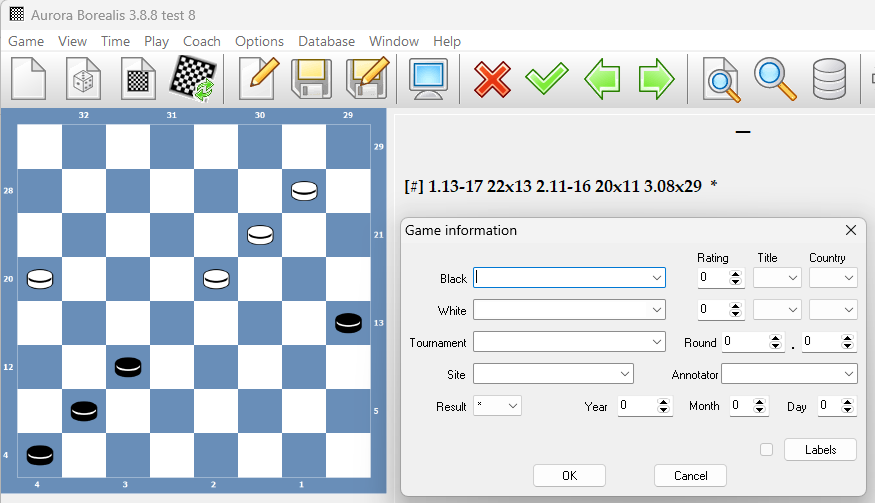Click the floppy disk save icon
Image resolution: width=875 pixels, height=503 pixels.
point(311,79)
